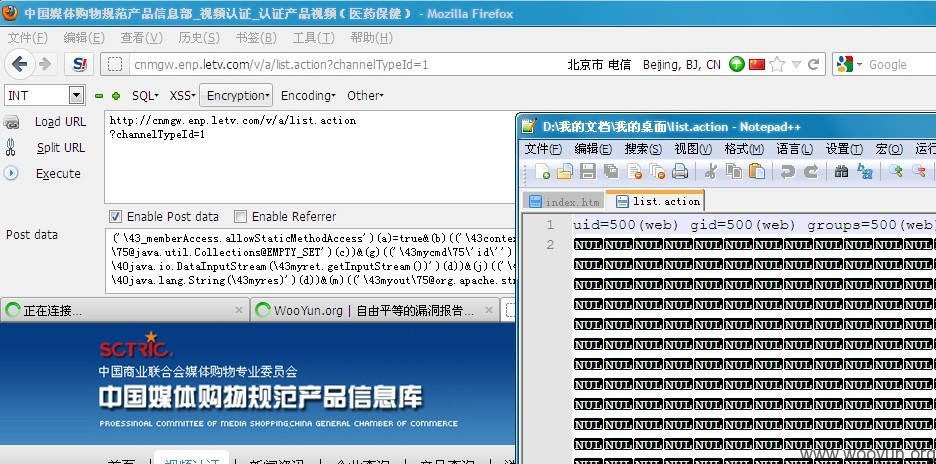Click the Load URL icon
Screen dimensions: 936x464
pyautogui.click(x=11, y=122)
